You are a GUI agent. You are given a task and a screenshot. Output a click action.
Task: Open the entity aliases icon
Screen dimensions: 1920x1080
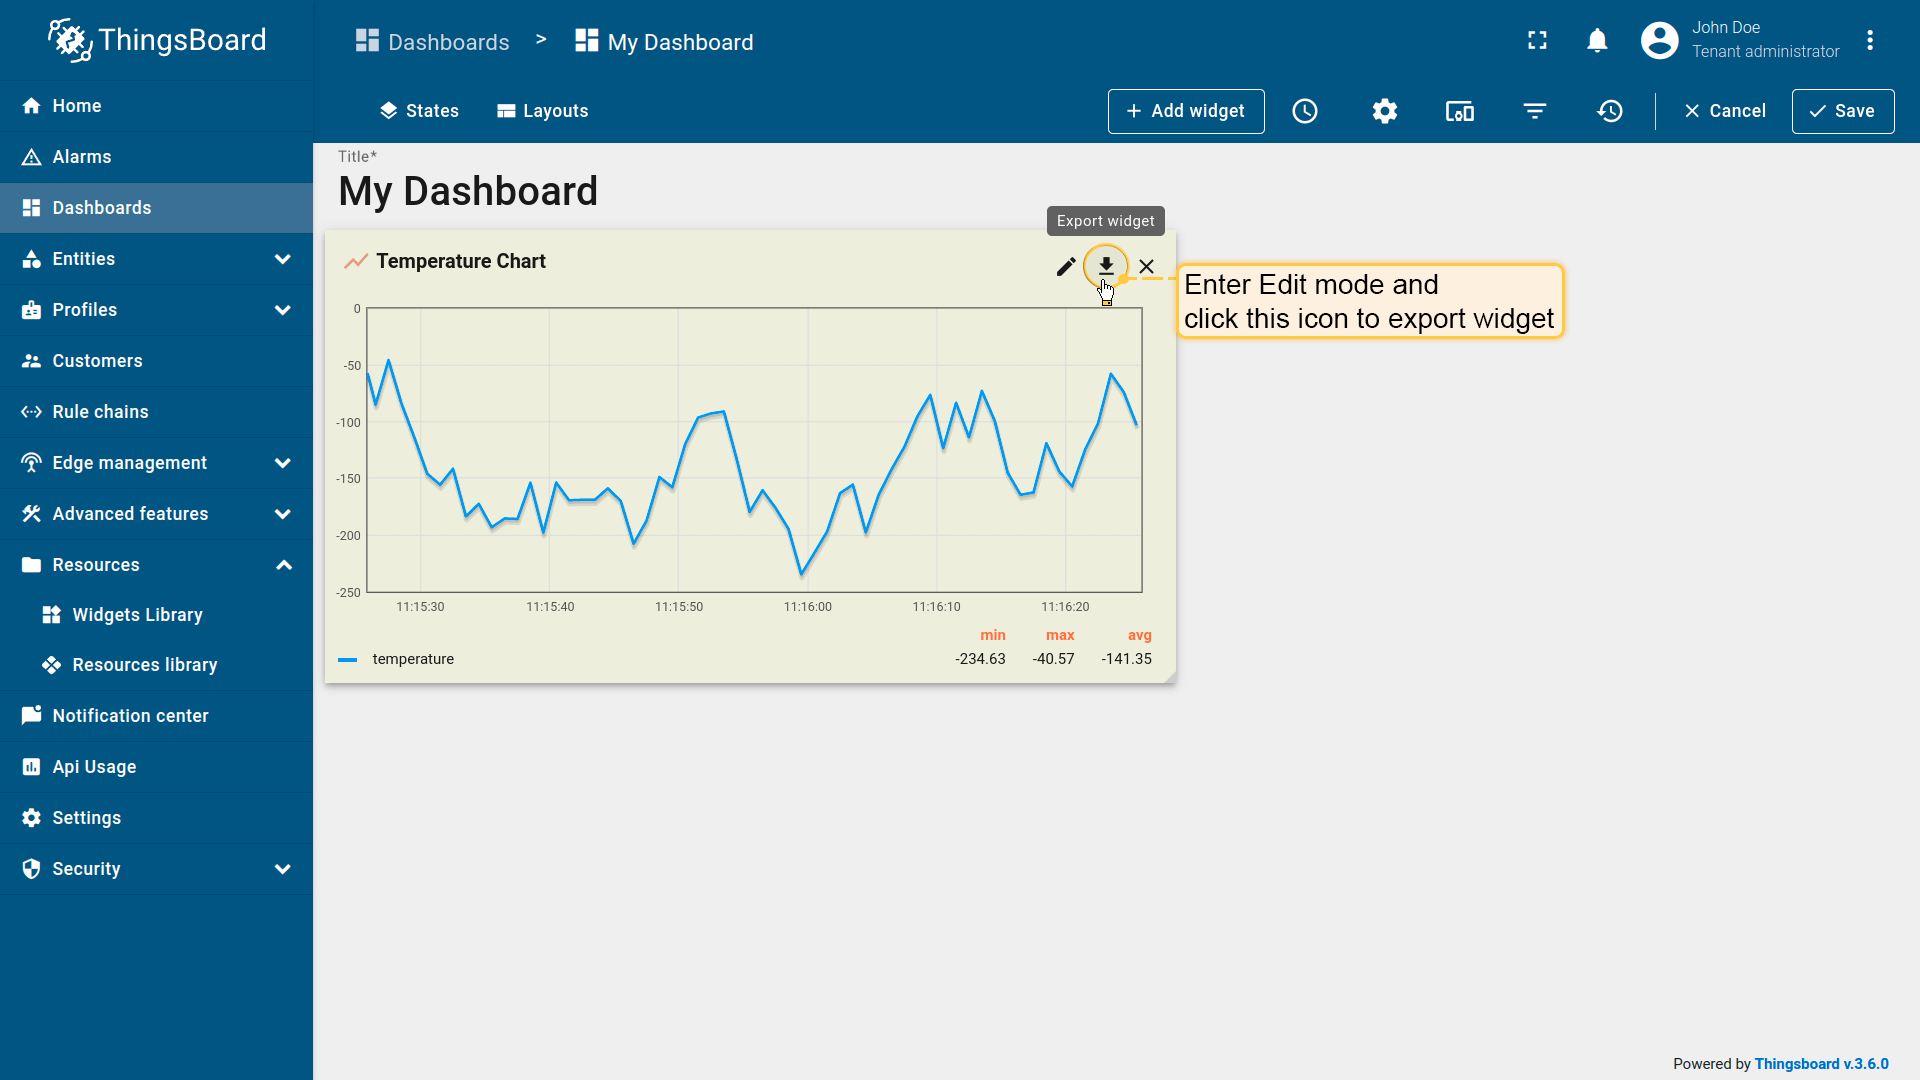click(1459, 111)
